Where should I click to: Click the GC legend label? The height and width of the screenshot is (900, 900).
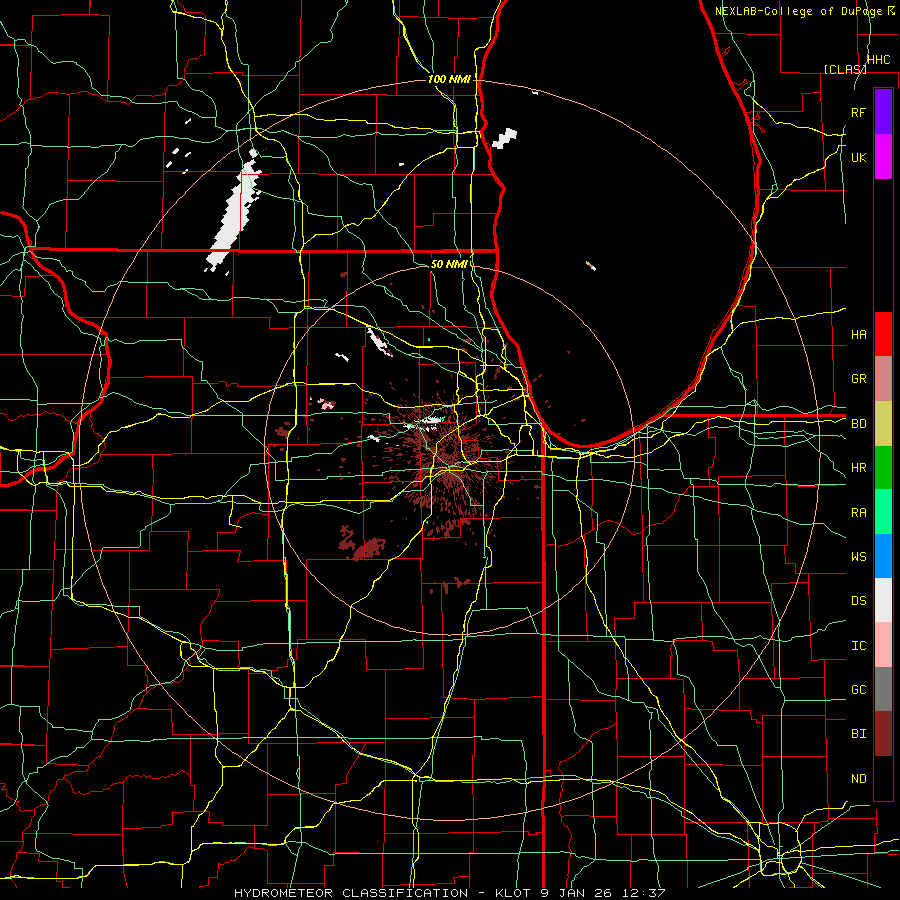[858, 690]
